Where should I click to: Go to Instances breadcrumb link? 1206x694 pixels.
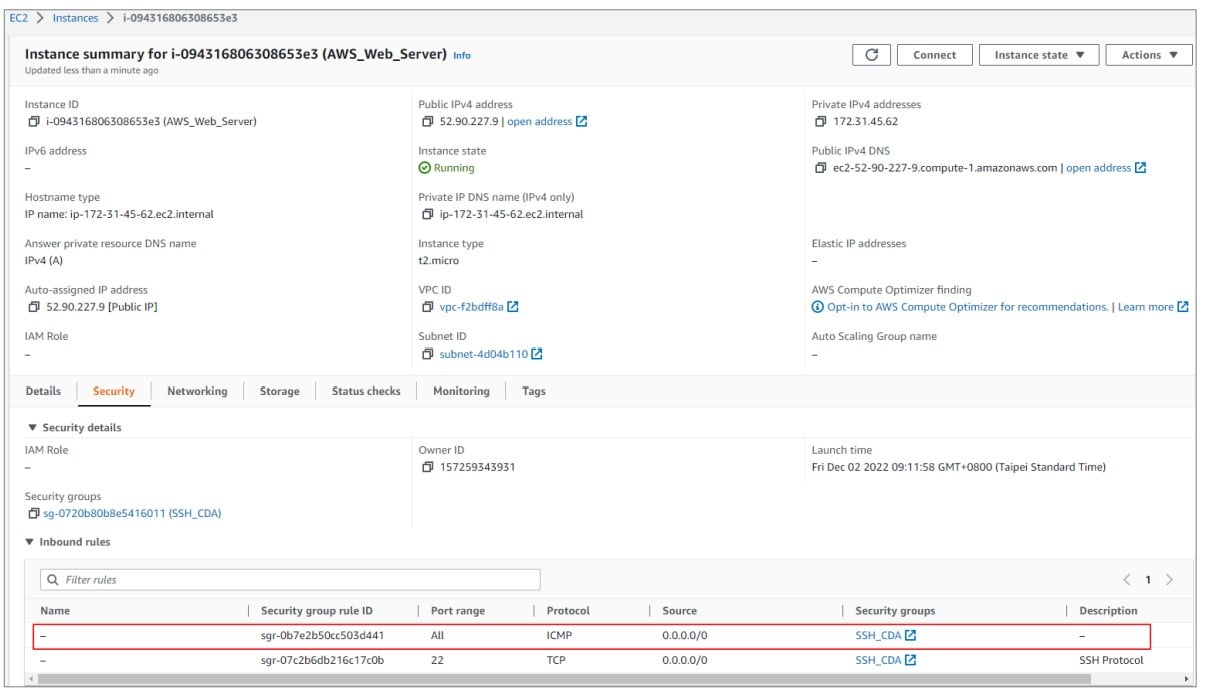pos(76,18)
